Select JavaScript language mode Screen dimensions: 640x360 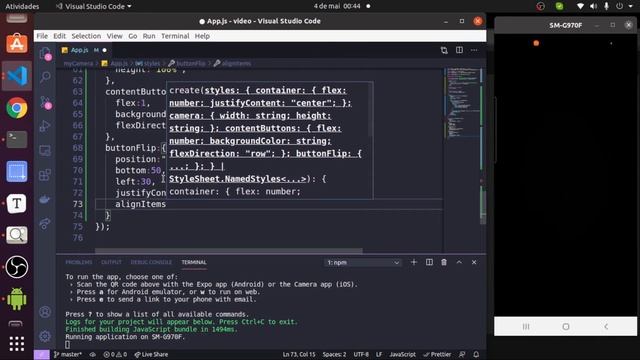coord(402,354)
